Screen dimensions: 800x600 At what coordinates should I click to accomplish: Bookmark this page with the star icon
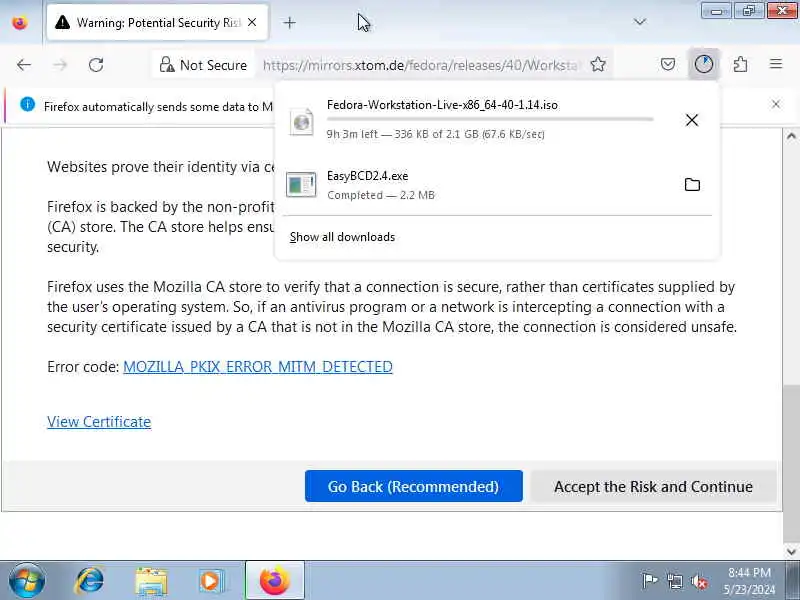(x=598, y=64)
